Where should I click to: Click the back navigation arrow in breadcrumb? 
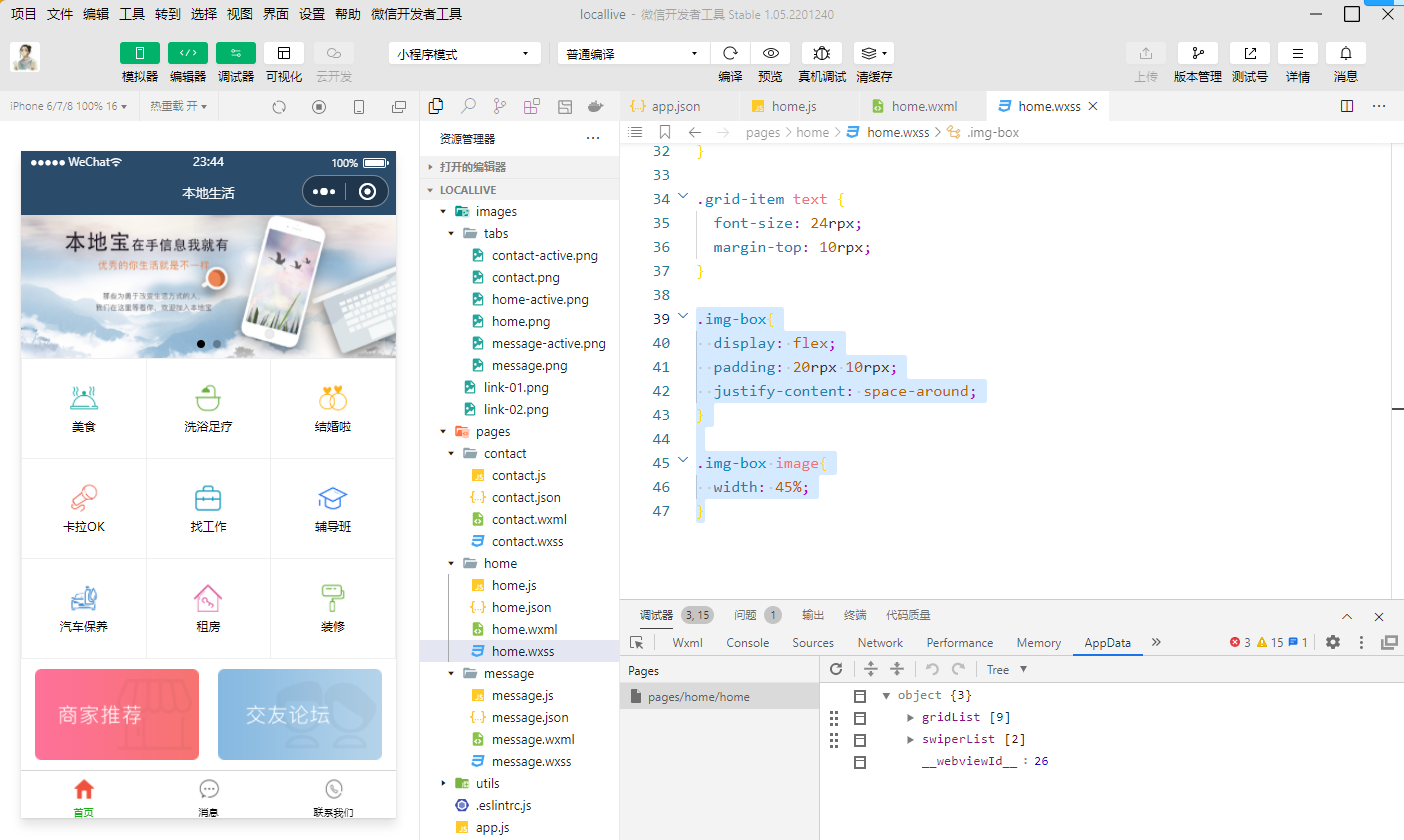click(x=695, y=132)
